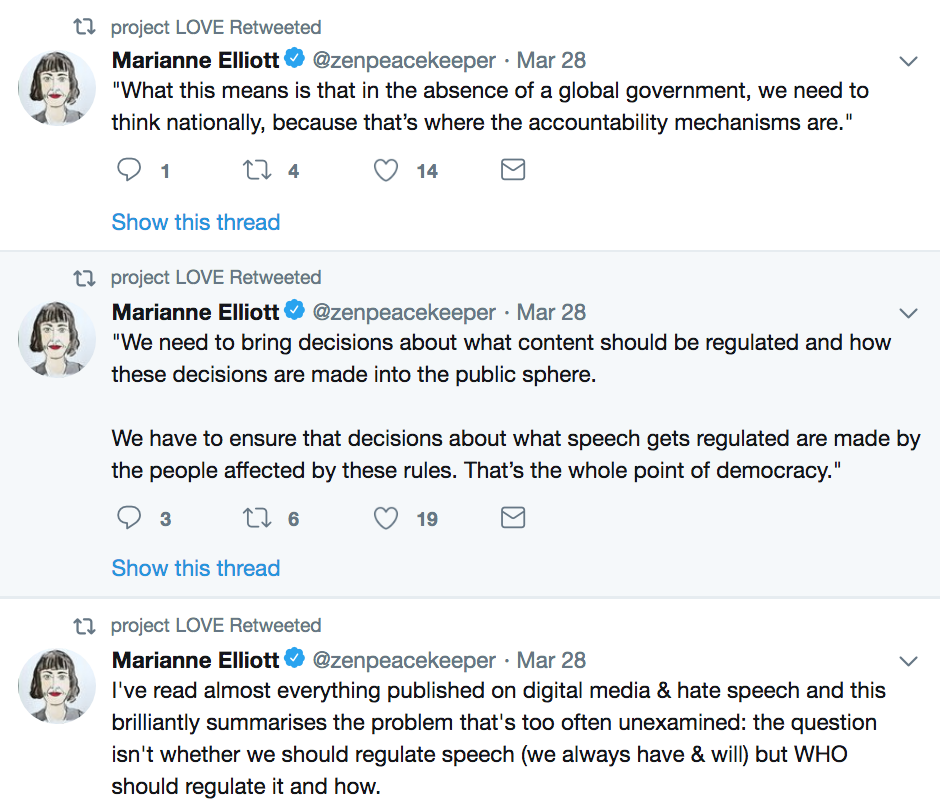Viewport: 940px width, 812px height.
Task: Click the Marianne Elliott avatar on third tweet
Action: pyautogui.click(x=57, y=687)
